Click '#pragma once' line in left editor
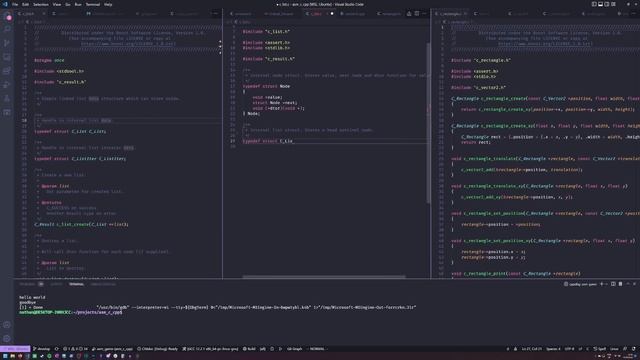The image size is (640, 360). 49,60
